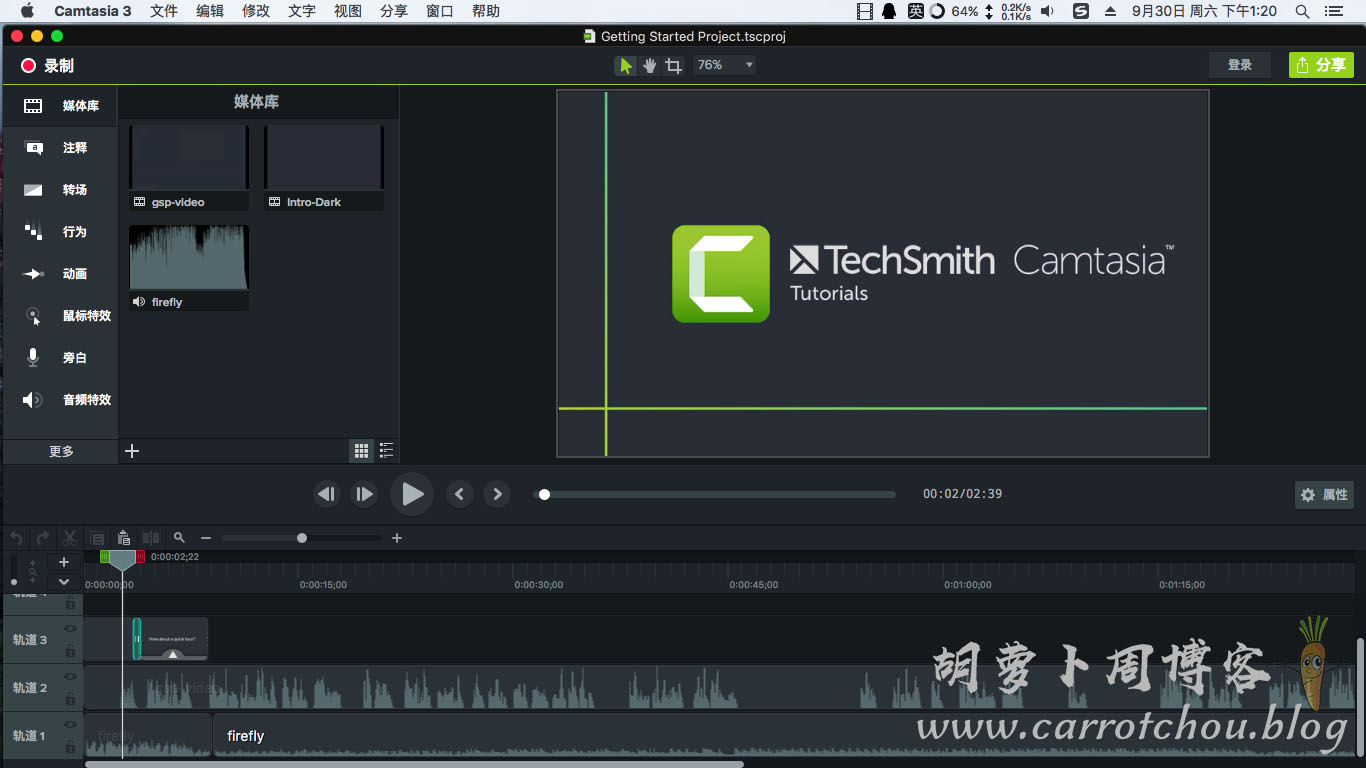Click the timeline zoom slider handle
Screen dimensions: 1366x768
[x=302, y=538]
